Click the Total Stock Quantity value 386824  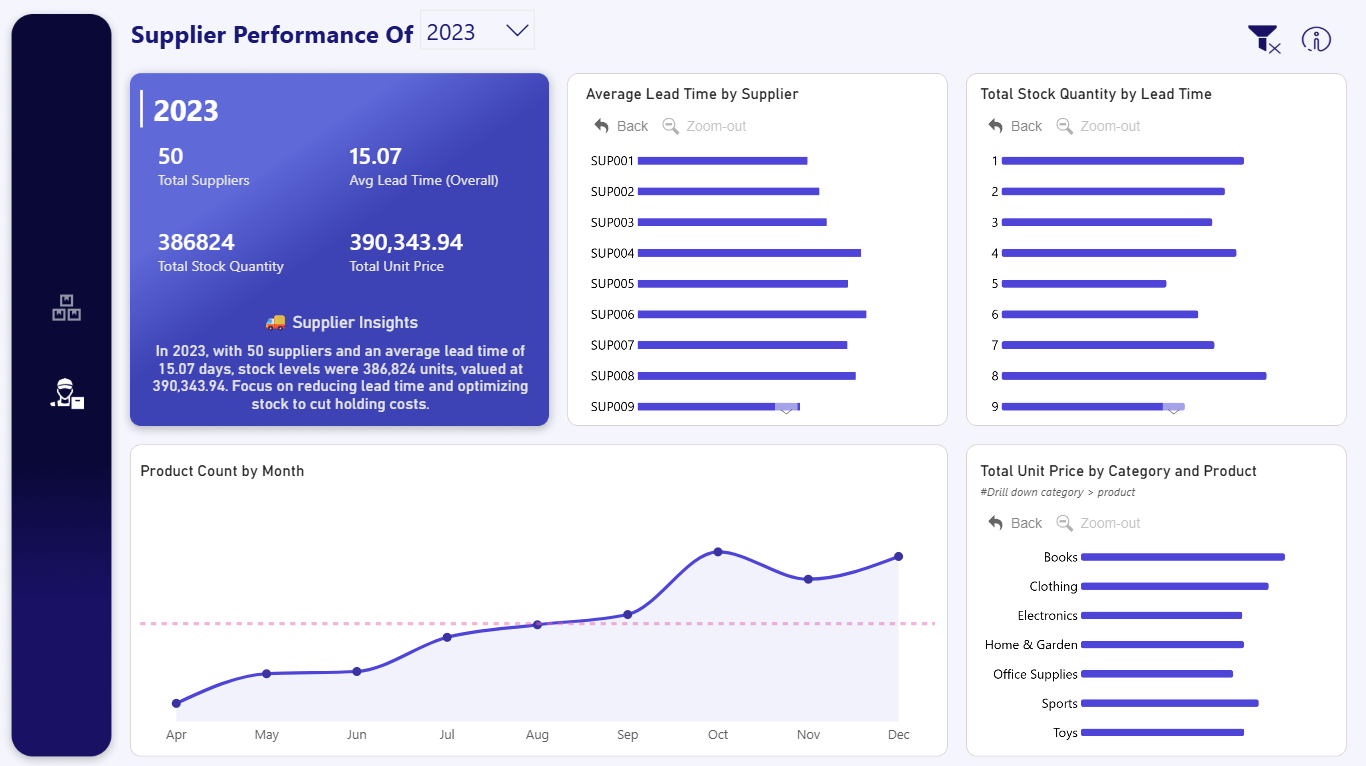coord(196,242)
